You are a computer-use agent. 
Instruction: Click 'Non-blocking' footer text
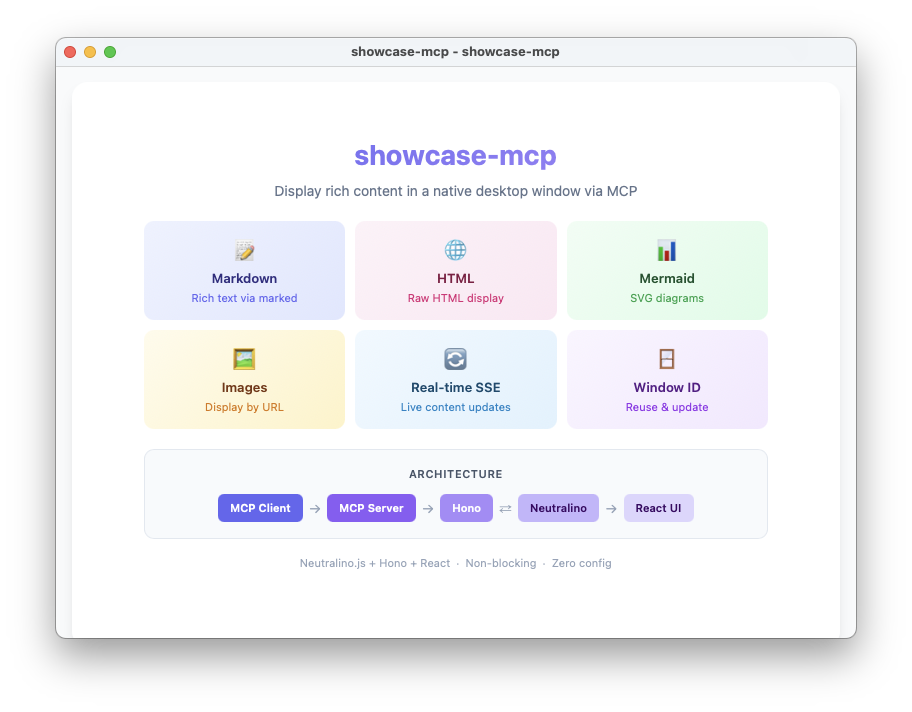(x=501, y=563)
